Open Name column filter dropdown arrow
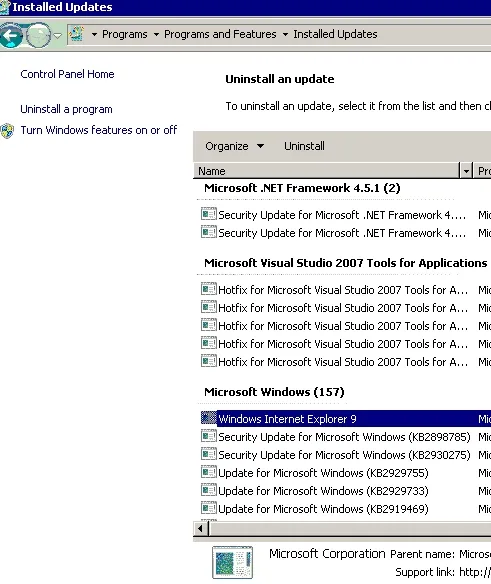The width and height of the screenshot is (491, 584). (x=466, y=171)
